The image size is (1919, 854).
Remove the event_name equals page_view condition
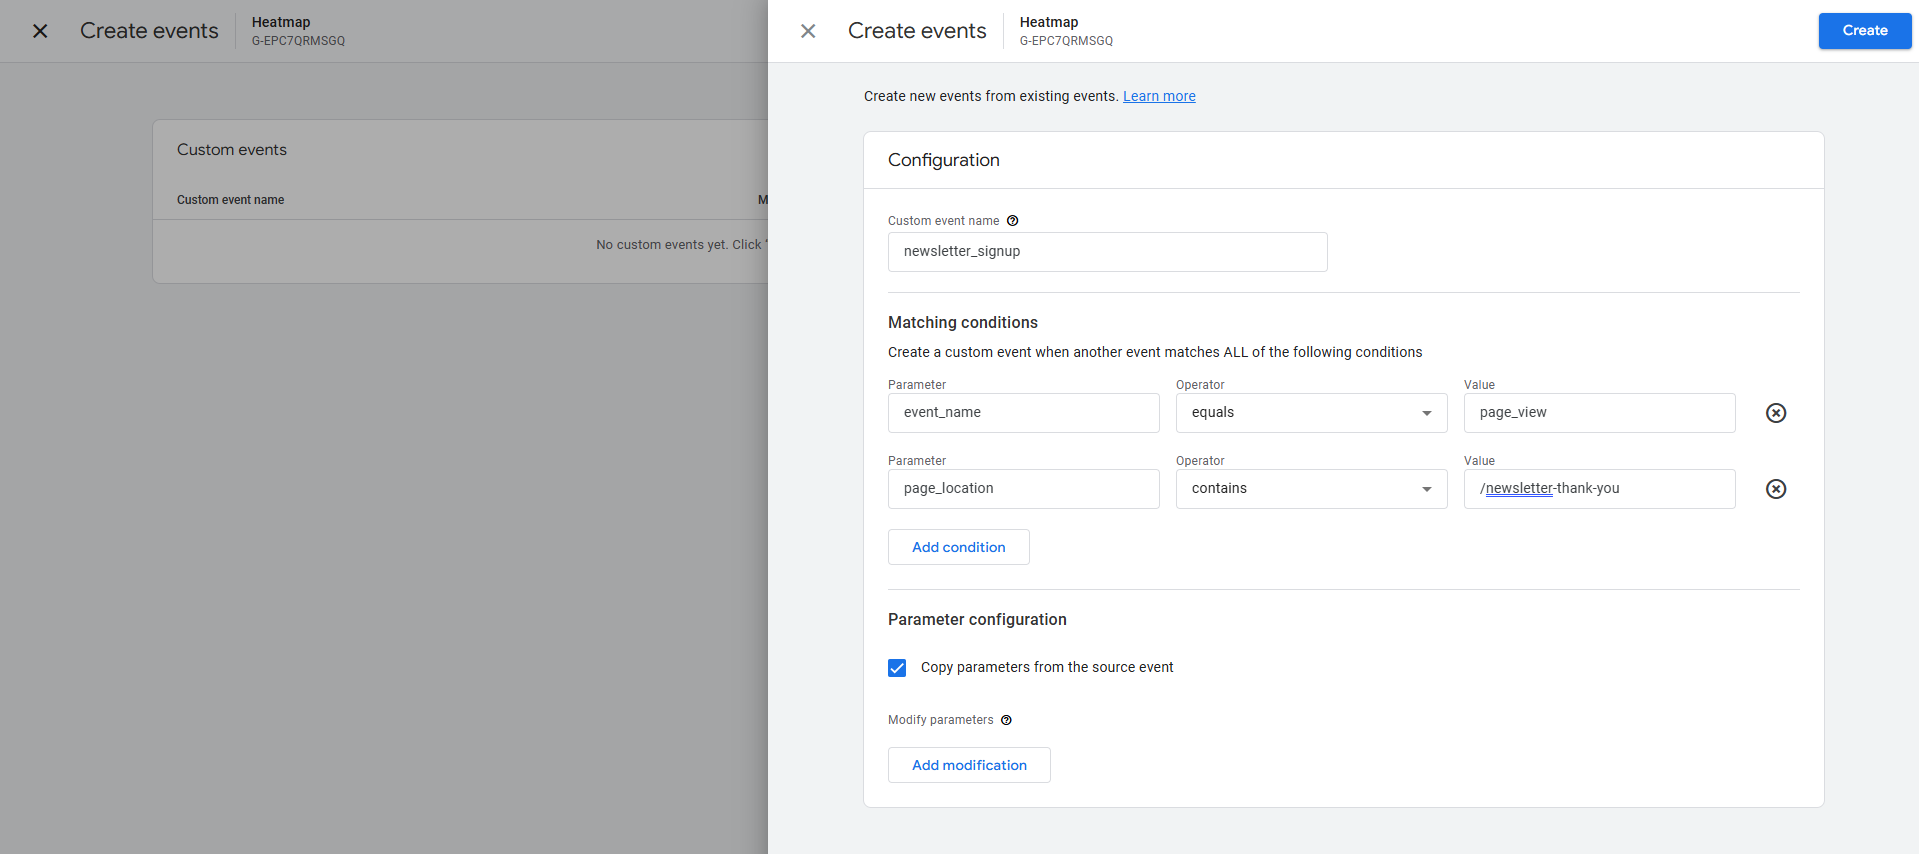(x=1776, y=413)
